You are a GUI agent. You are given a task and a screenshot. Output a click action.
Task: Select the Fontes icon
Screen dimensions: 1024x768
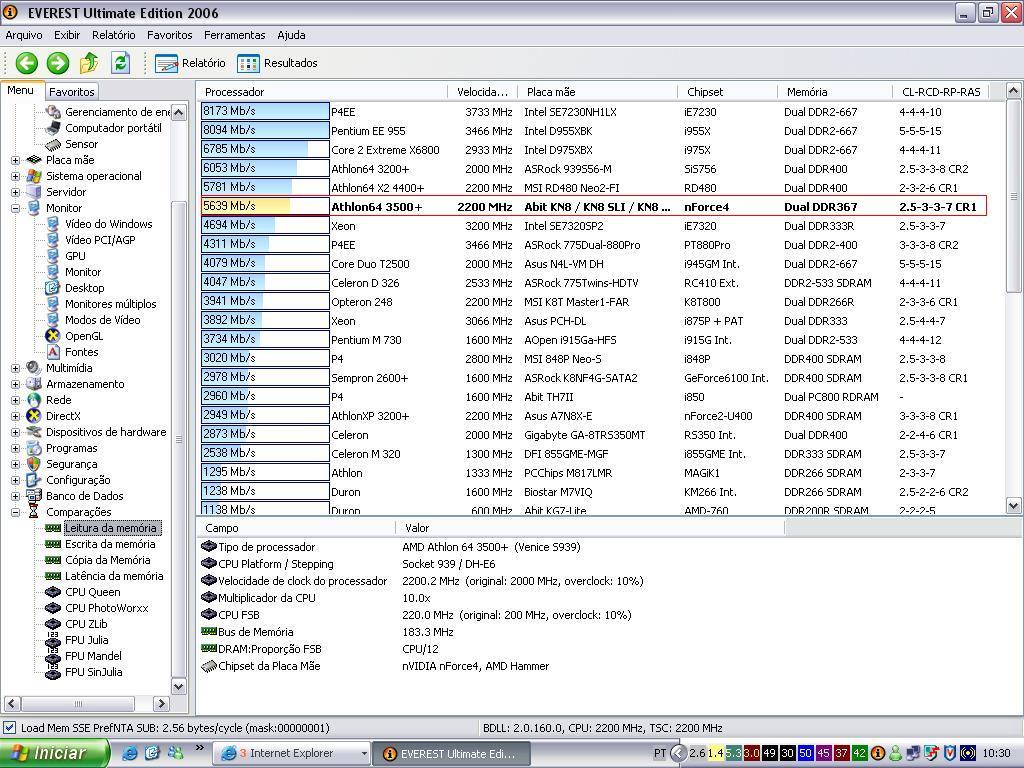click(53, 352)
